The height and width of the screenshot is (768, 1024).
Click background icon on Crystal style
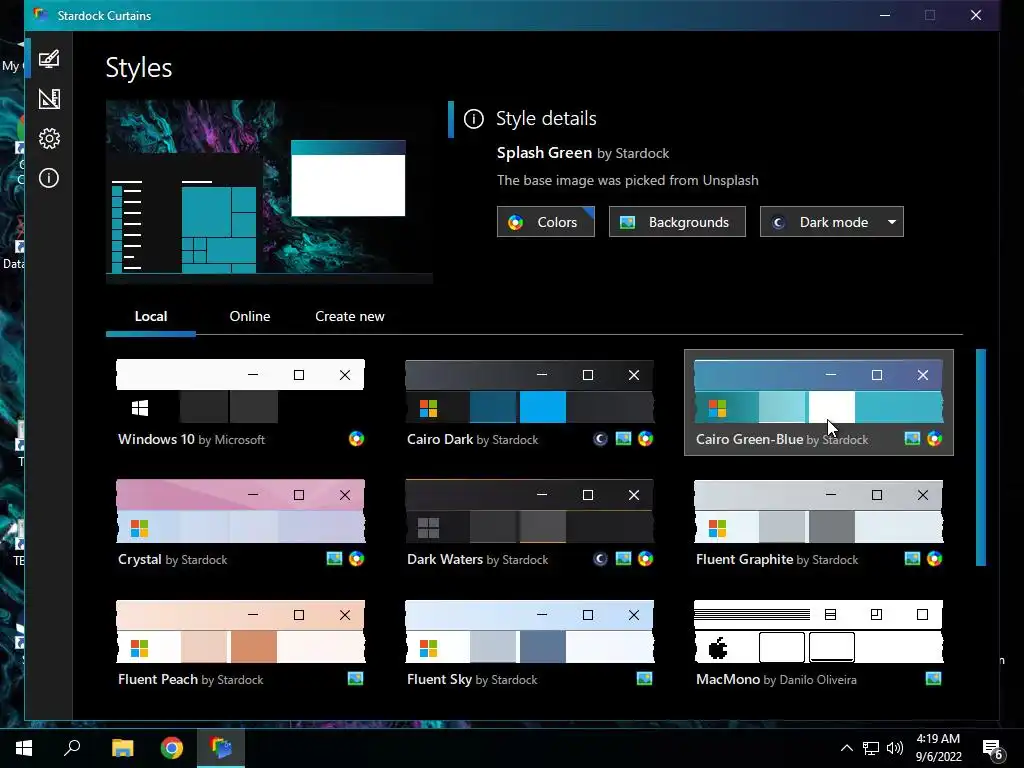click(x=334, y=558)
